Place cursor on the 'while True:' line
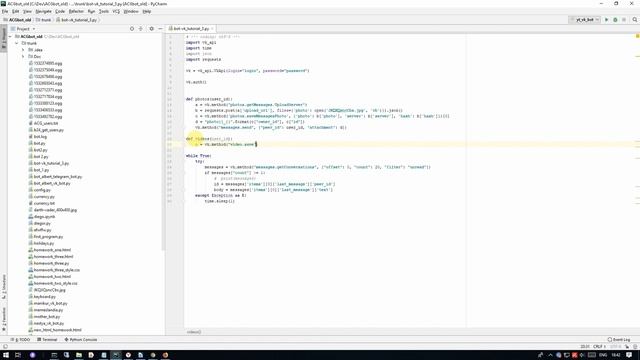 tap(198, 156)
